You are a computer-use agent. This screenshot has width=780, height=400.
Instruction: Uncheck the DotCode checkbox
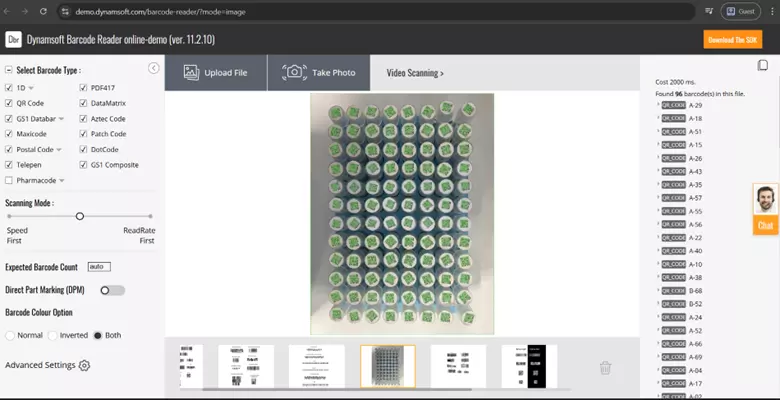pos(83,149)
